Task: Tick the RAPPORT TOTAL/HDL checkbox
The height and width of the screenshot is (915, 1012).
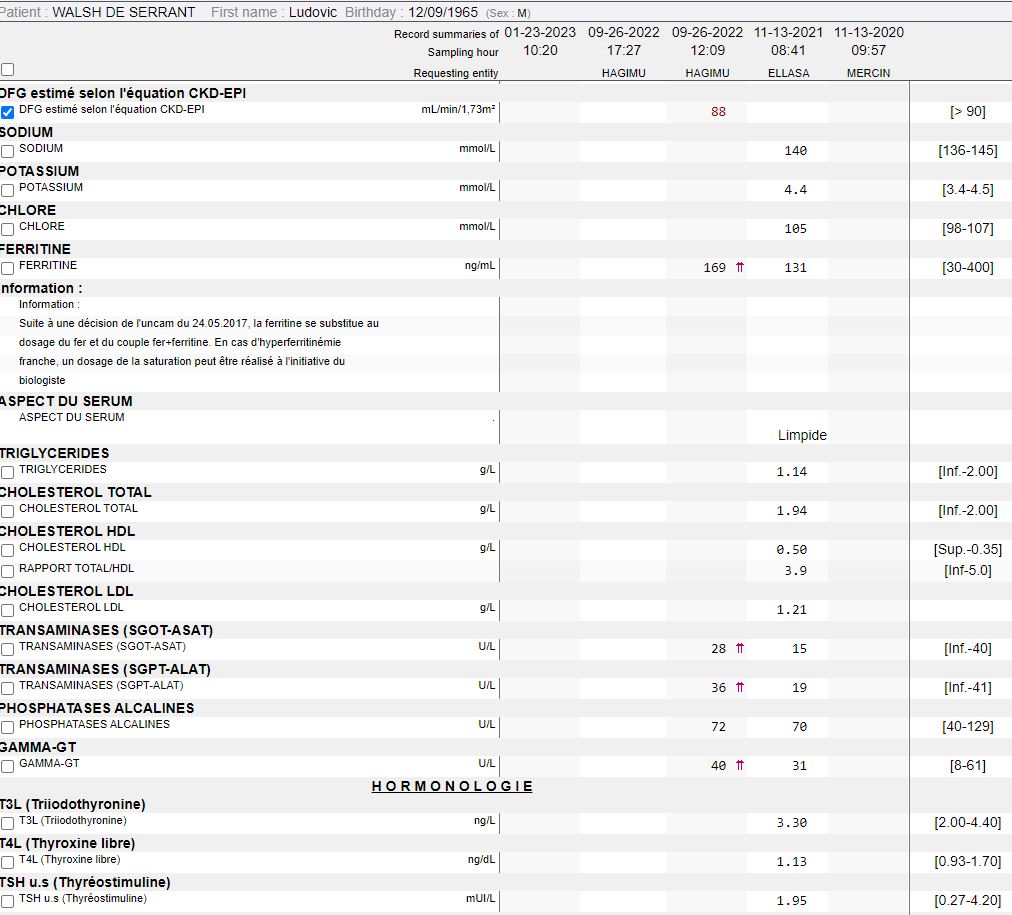Action: point(8,570)
